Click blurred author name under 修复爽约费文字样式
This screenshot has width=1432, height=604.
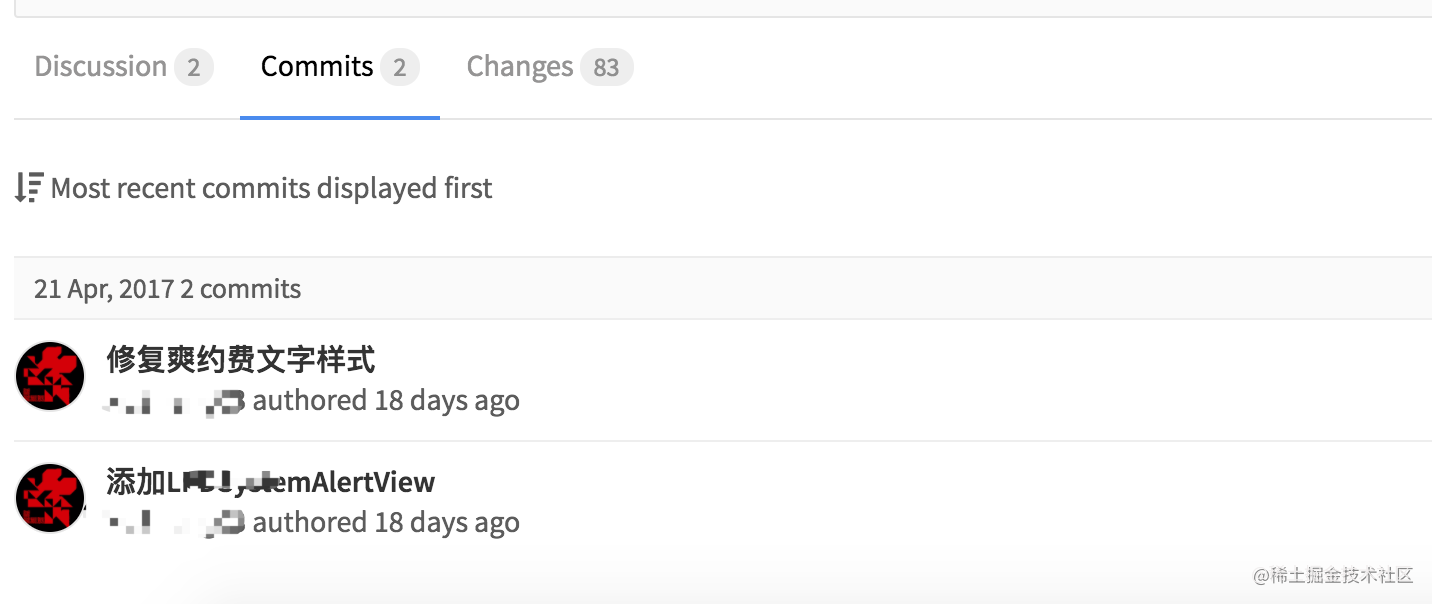pyautogui.click(x=175, y=402)
